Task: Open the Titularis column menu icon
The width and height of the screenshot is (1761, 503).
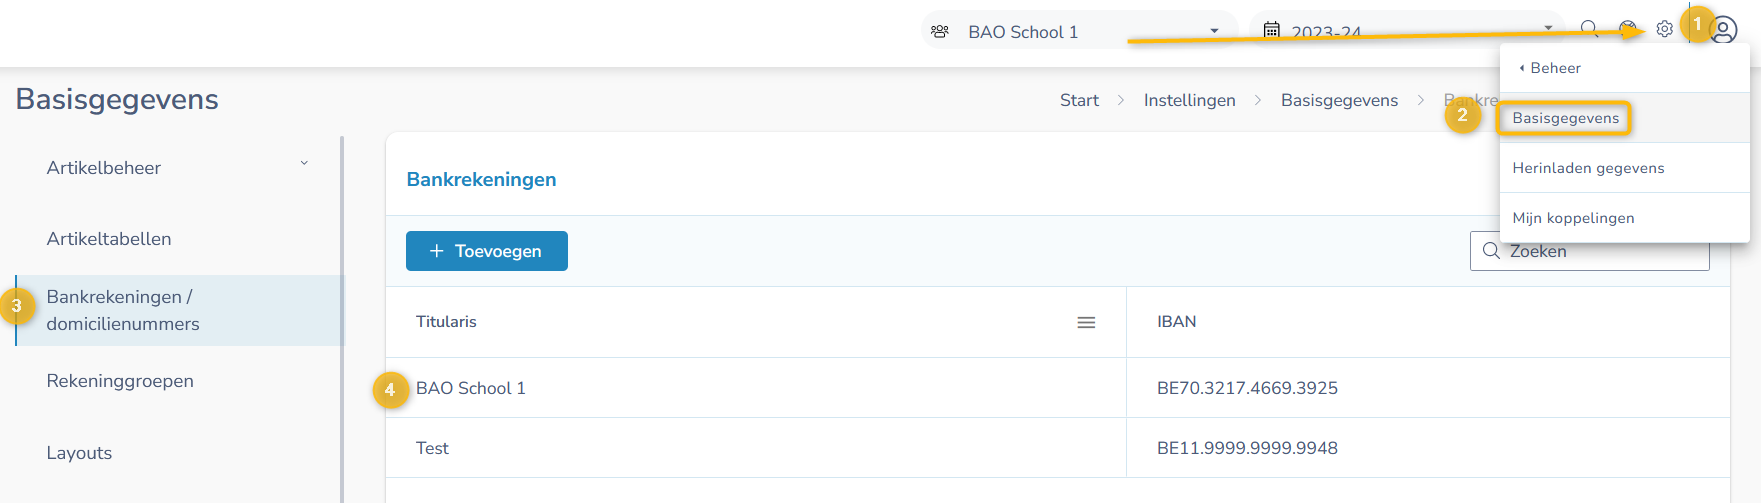Action: pos(1086,322)
